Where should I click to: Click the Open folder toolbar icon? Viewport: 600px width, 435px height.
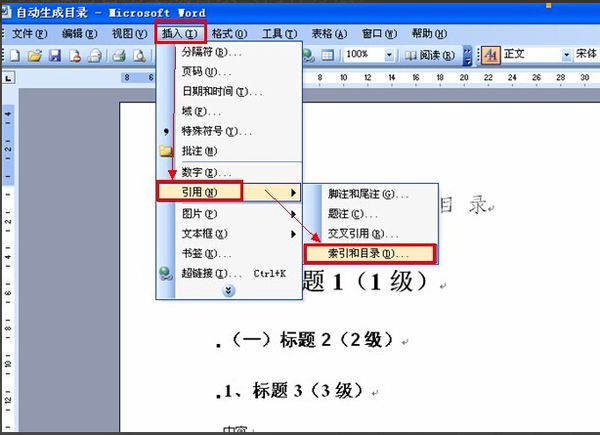(35, 56)
